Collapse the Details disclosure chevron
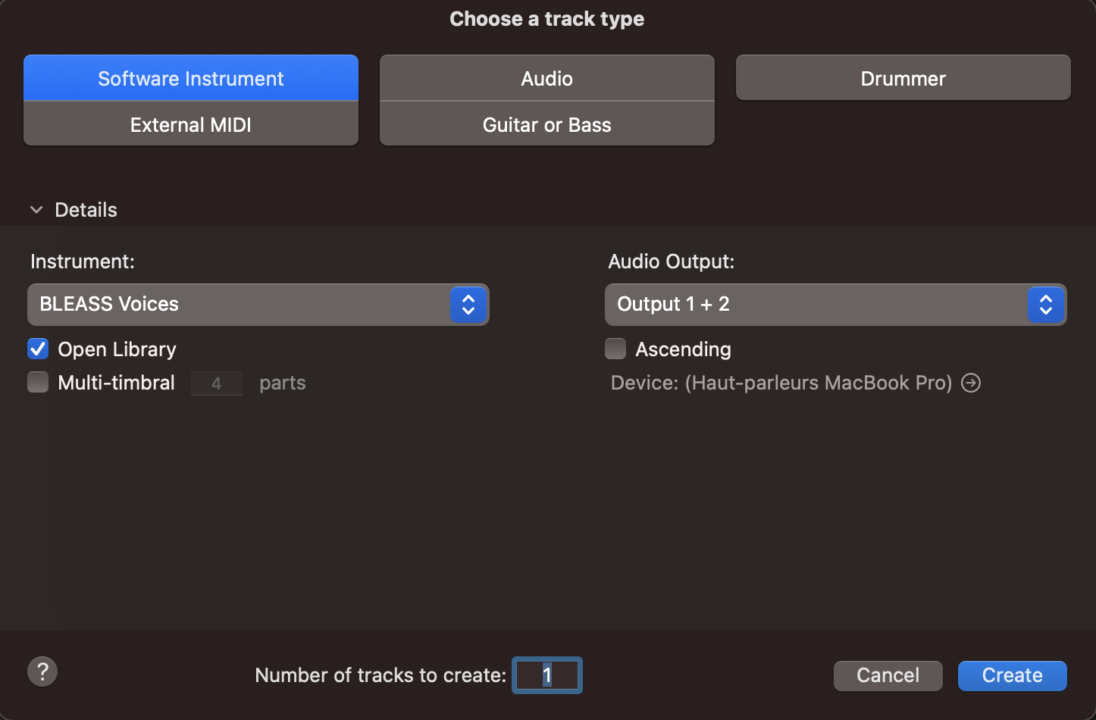 pos(37,210)
